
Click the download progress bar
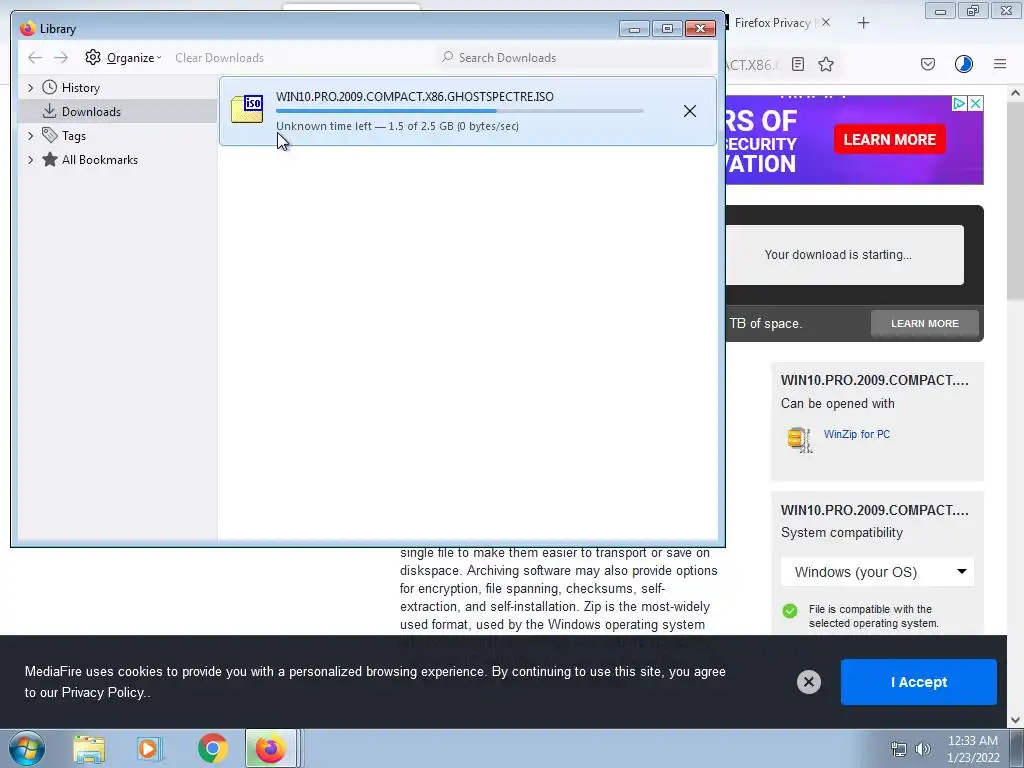460,111
